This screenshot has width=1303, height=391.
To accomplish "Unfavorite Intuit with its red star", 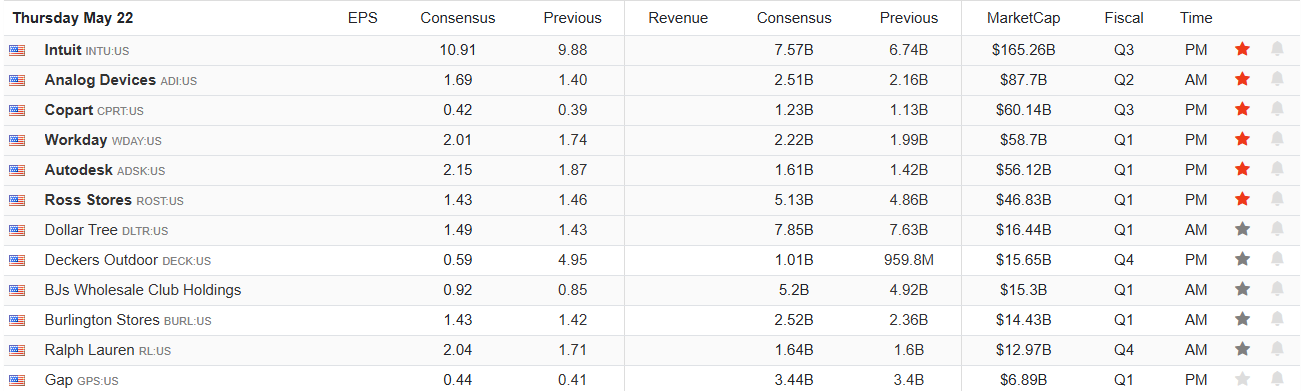I will 1242,49.
